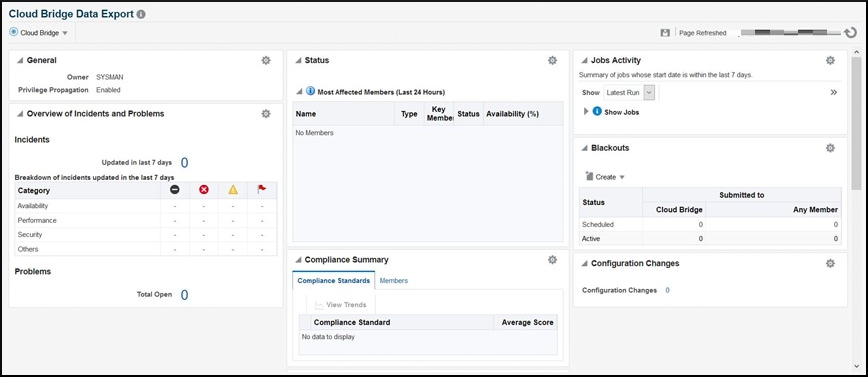868x377 pixels.
Task: Collapse the Overview of Incidents and Problems panel
Action: pyautogui.click(x=20, y=114)
